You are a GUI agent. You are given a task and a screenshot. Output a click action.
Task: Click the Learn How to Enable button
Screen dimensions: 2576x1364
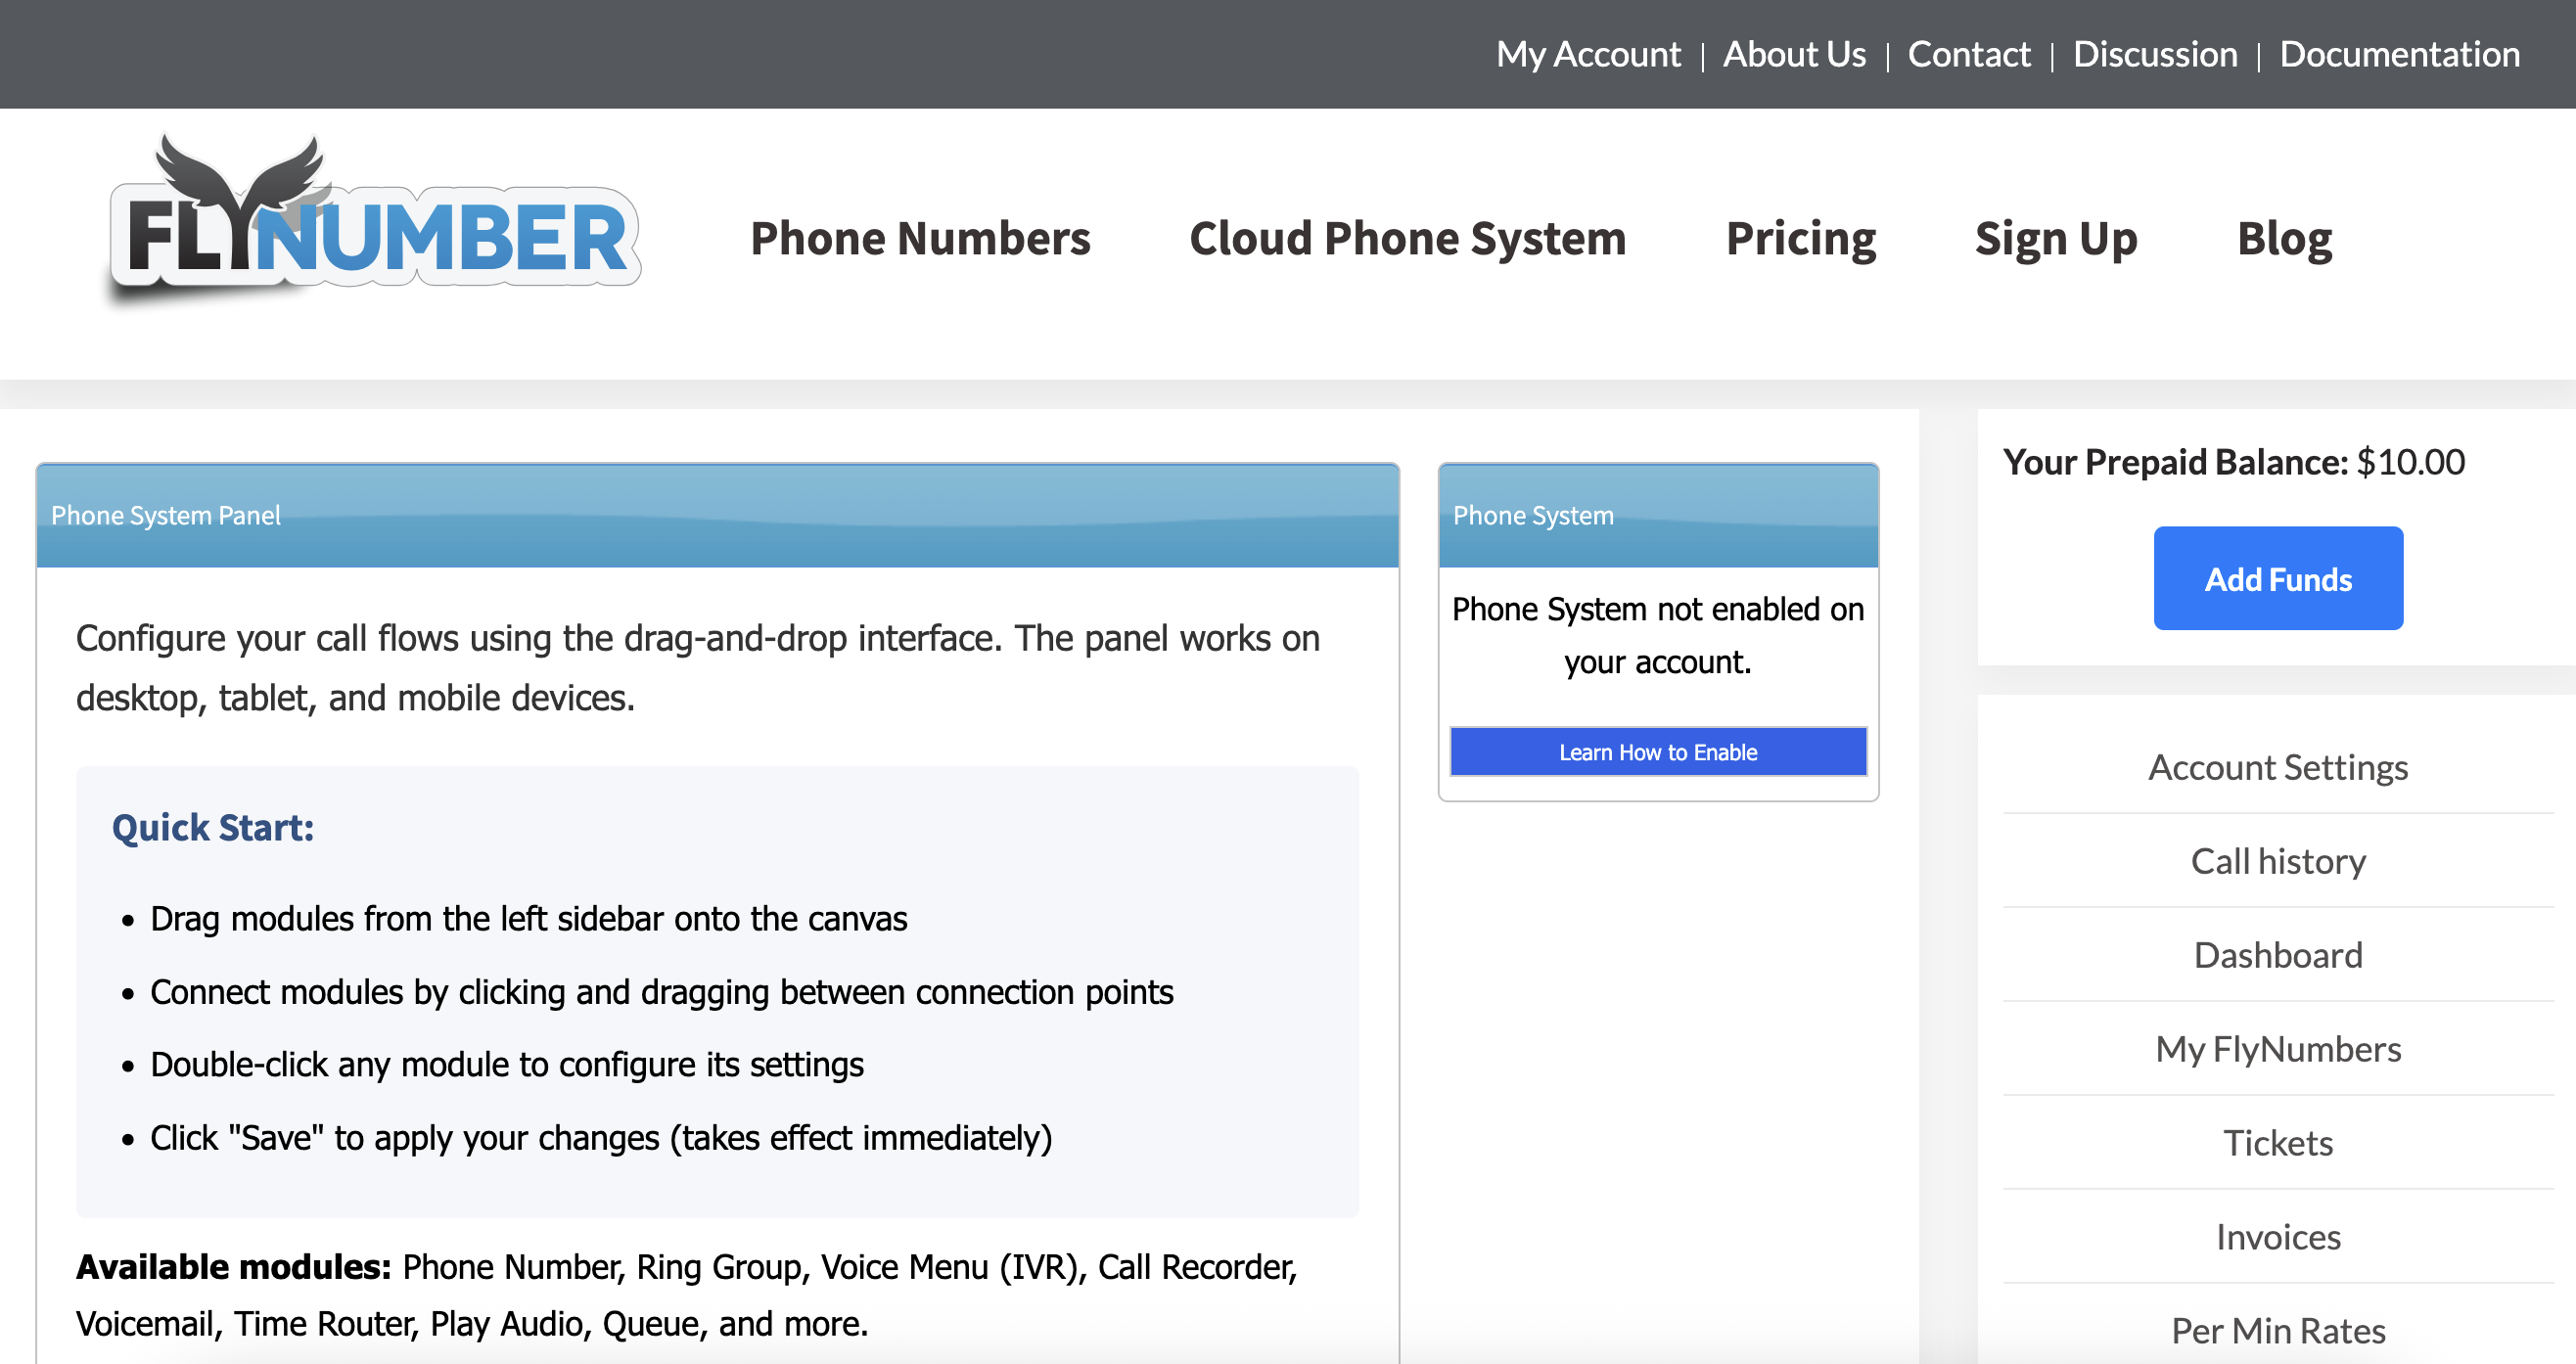1657,752
